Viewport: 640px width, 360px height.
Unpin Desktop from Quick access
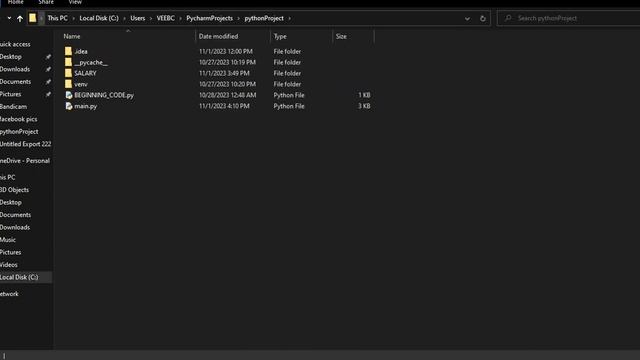(x=48, y=57)
